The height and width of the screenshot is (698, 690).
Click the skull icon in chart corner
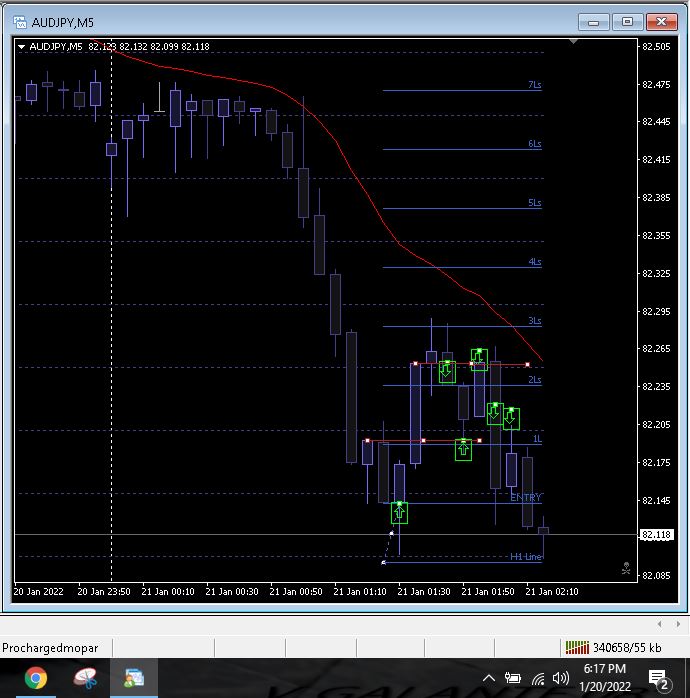(626, 568)
